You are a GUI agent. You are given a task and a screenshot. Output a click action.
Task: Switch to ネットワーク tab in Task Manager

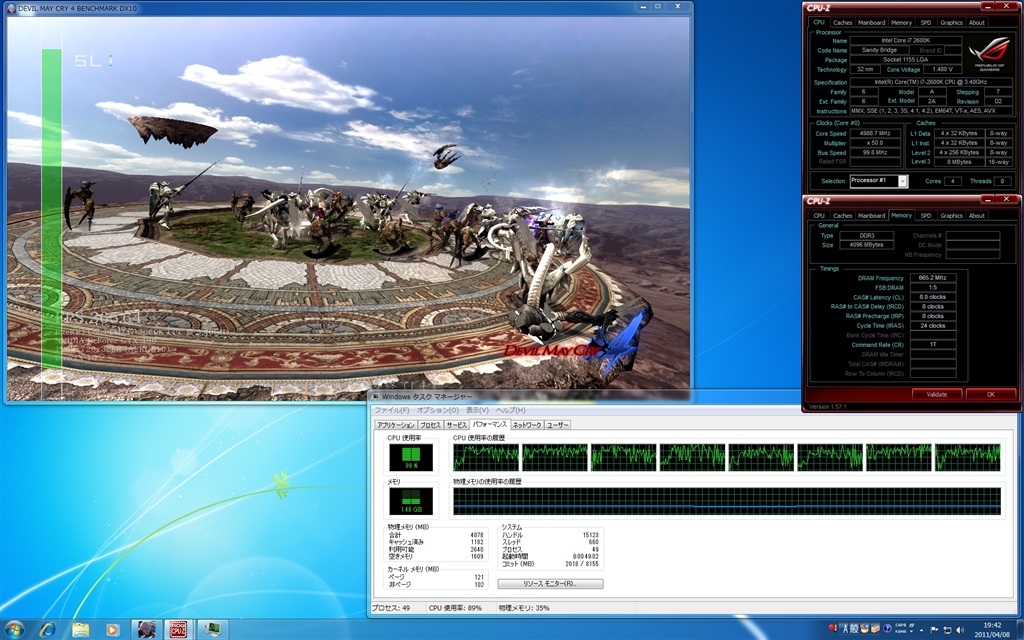click(x=526, y=425)
